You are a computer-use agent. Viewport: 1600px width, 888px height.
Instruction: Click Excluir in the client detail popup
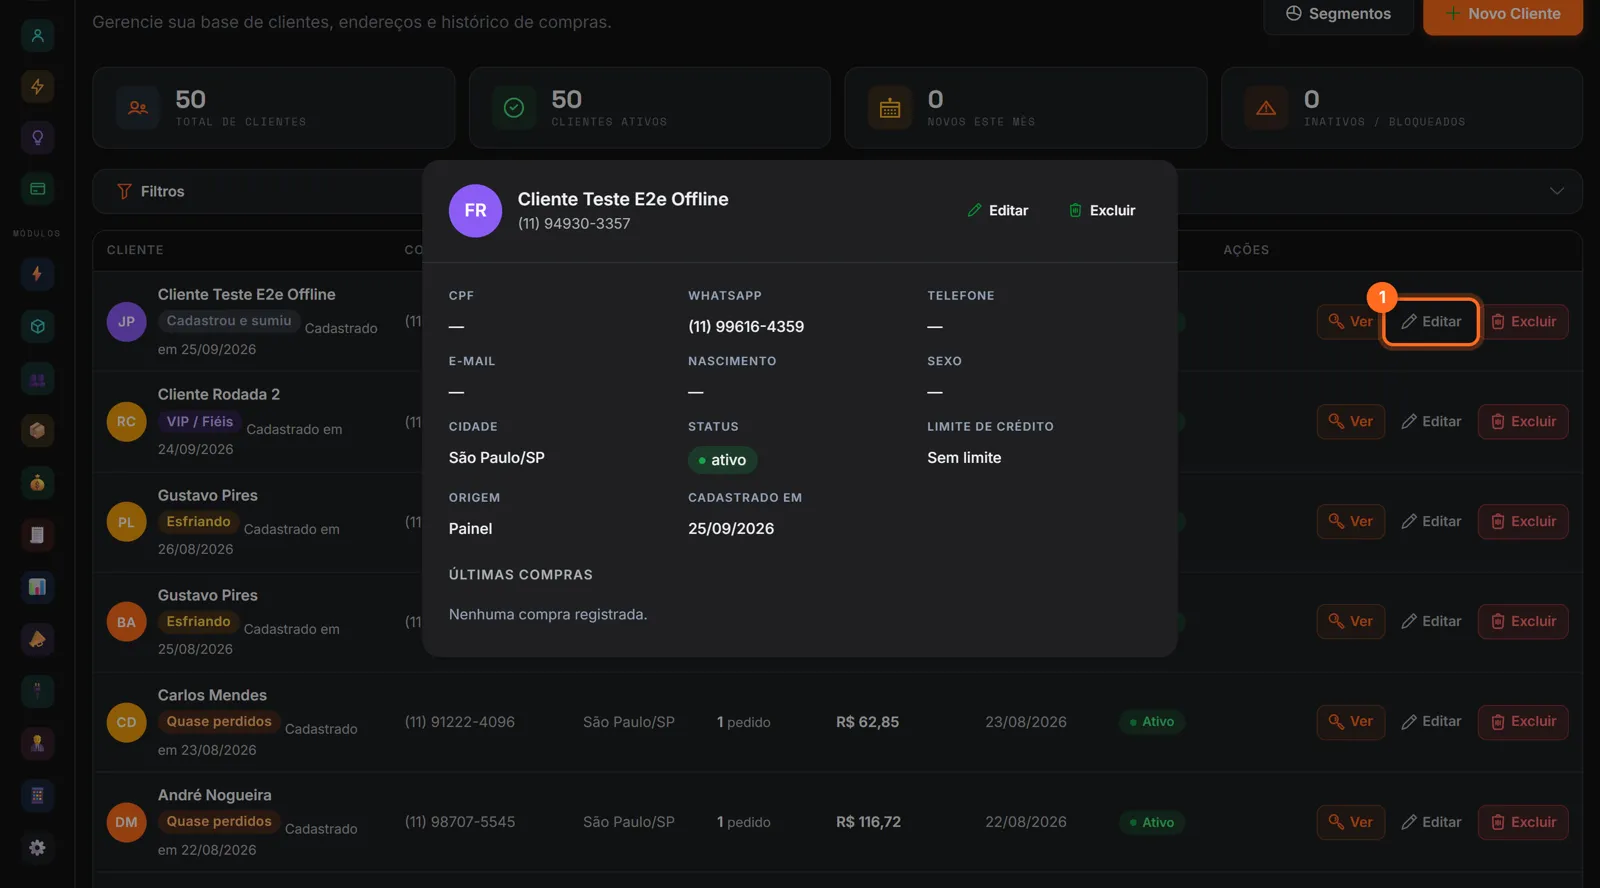pos(1102,211)
